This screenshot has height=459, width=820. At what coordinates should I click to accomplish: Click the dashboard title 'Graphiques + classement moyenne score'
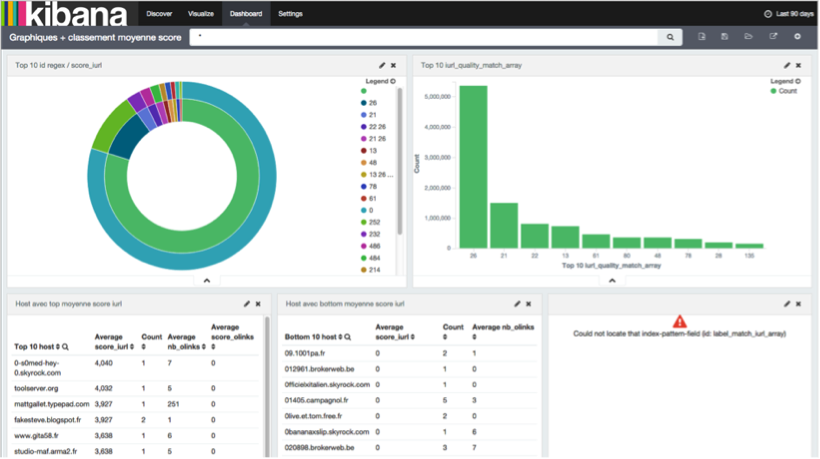click(x=95, y=38)
